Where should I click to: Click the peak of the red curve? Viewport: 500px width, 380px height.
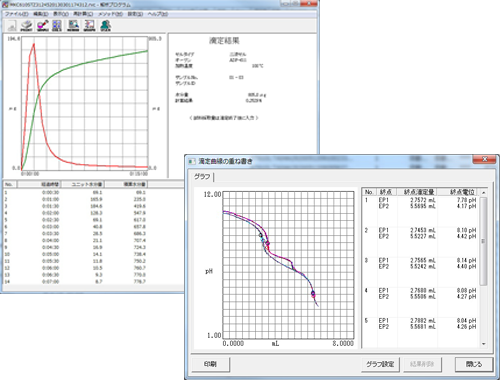[34, 44]
